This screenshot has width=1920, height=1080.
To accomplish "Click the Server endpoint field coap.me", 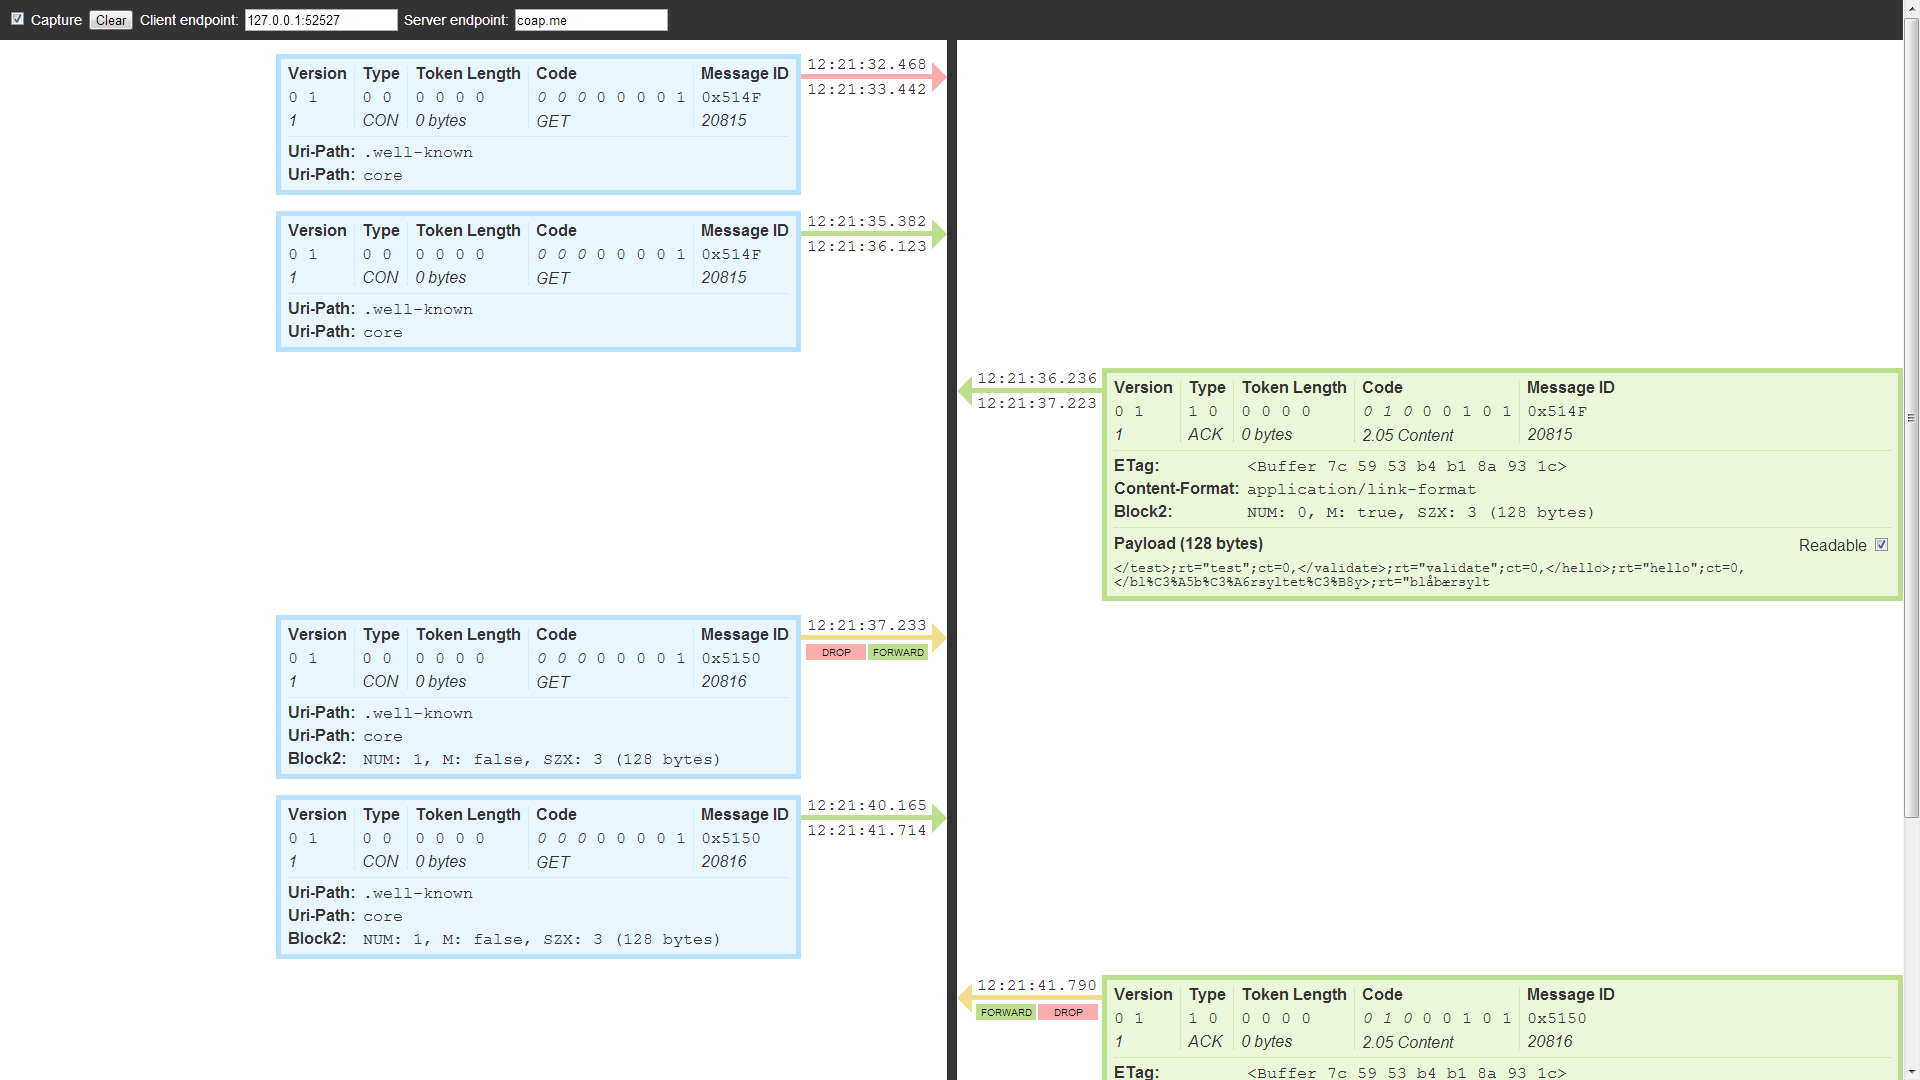I will click(590, 20).
